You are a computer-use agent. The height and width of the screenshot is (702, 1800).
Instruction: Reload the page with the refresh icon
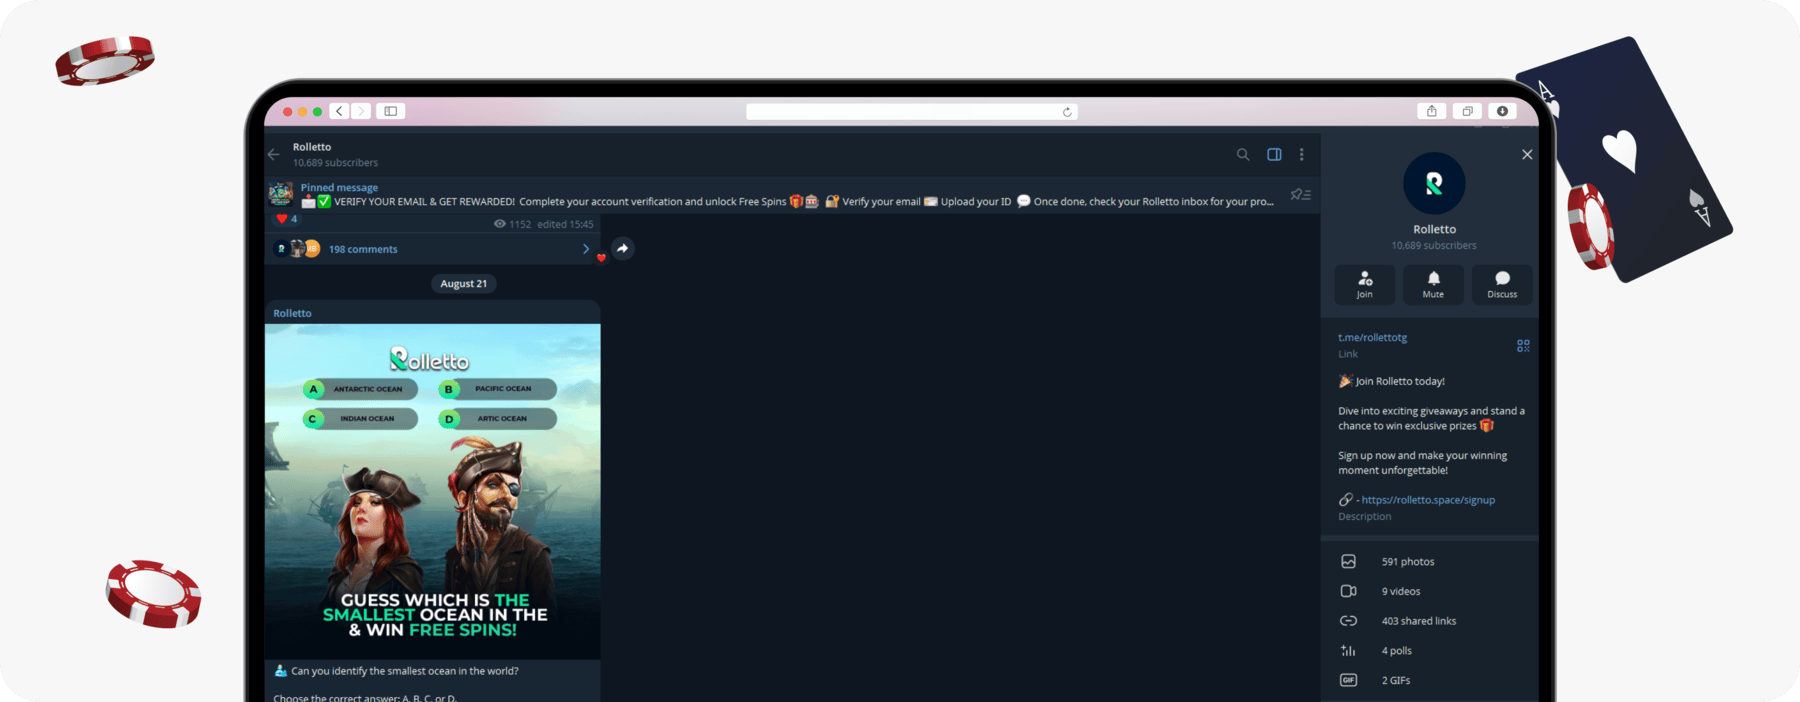[1067, 112]
